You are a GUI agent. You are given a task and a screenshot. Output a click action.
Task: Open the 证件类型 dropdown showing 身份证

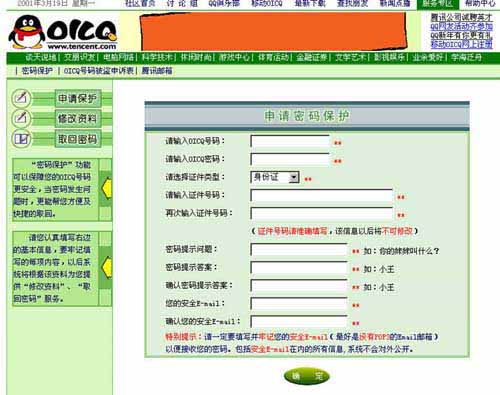pos(275,177)
